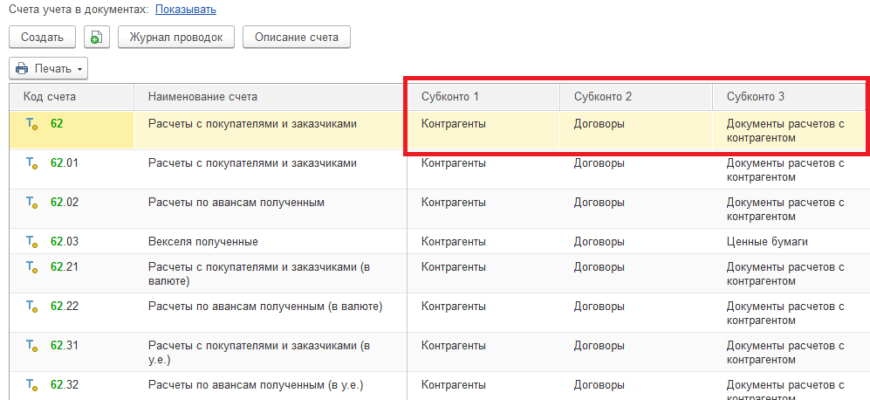Click the account icon in row 62.21
The width and height of the screenshot is (870, 400).
pyautogui.click(x=32, y=267)
